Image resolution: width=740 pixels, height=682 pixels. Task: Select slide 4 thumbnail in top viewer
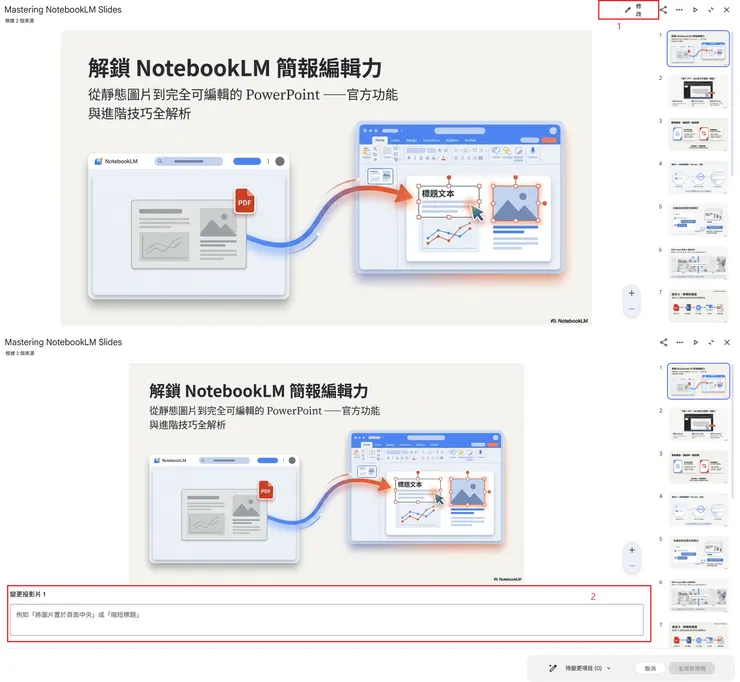(698, 177)
